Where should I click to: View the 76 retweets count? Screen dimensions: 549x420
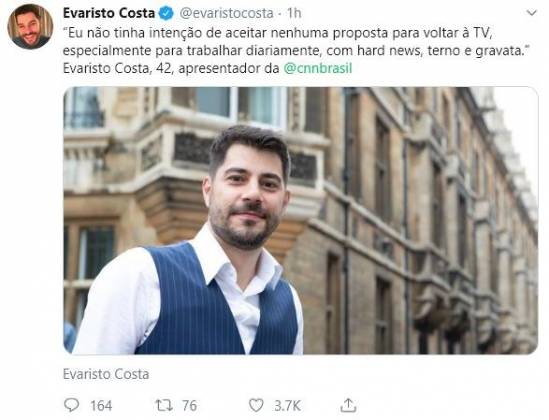(189, 406)
